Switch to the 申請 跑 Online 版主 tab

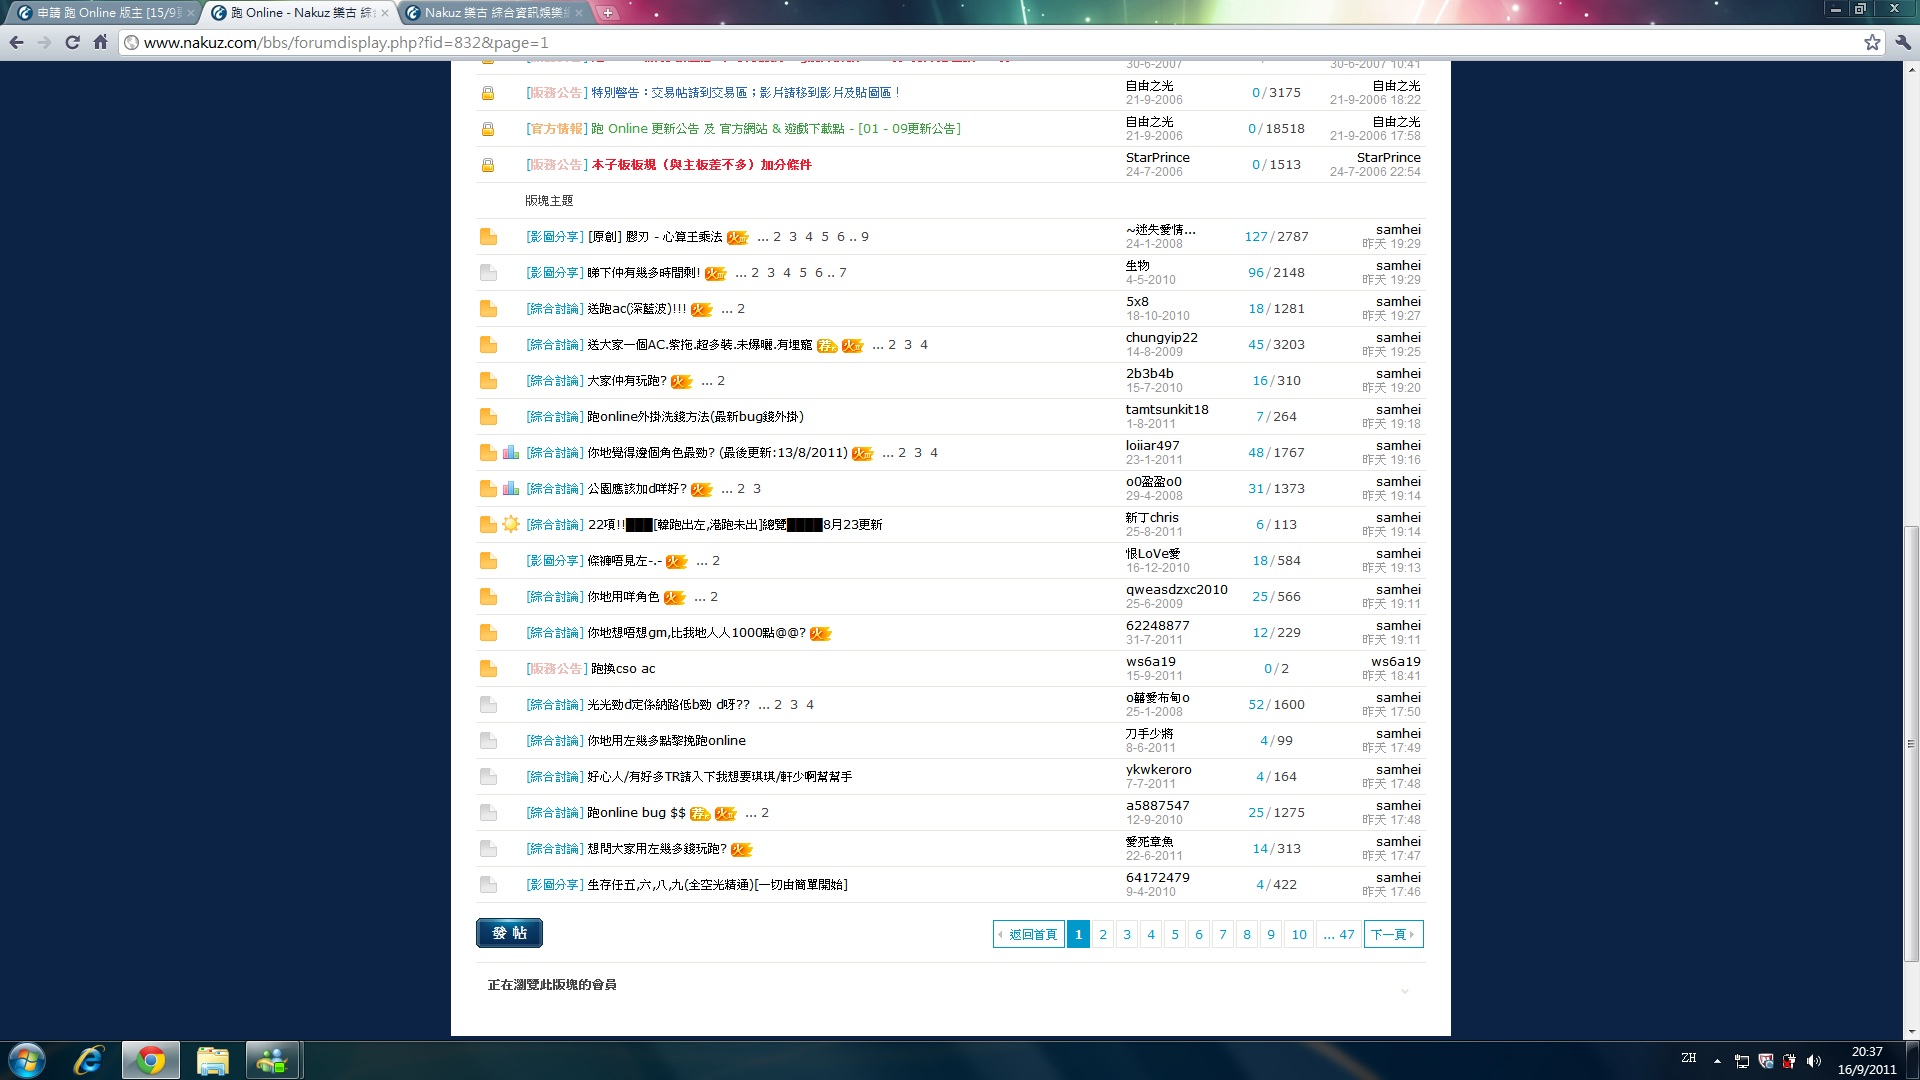[x=105, y=13]
